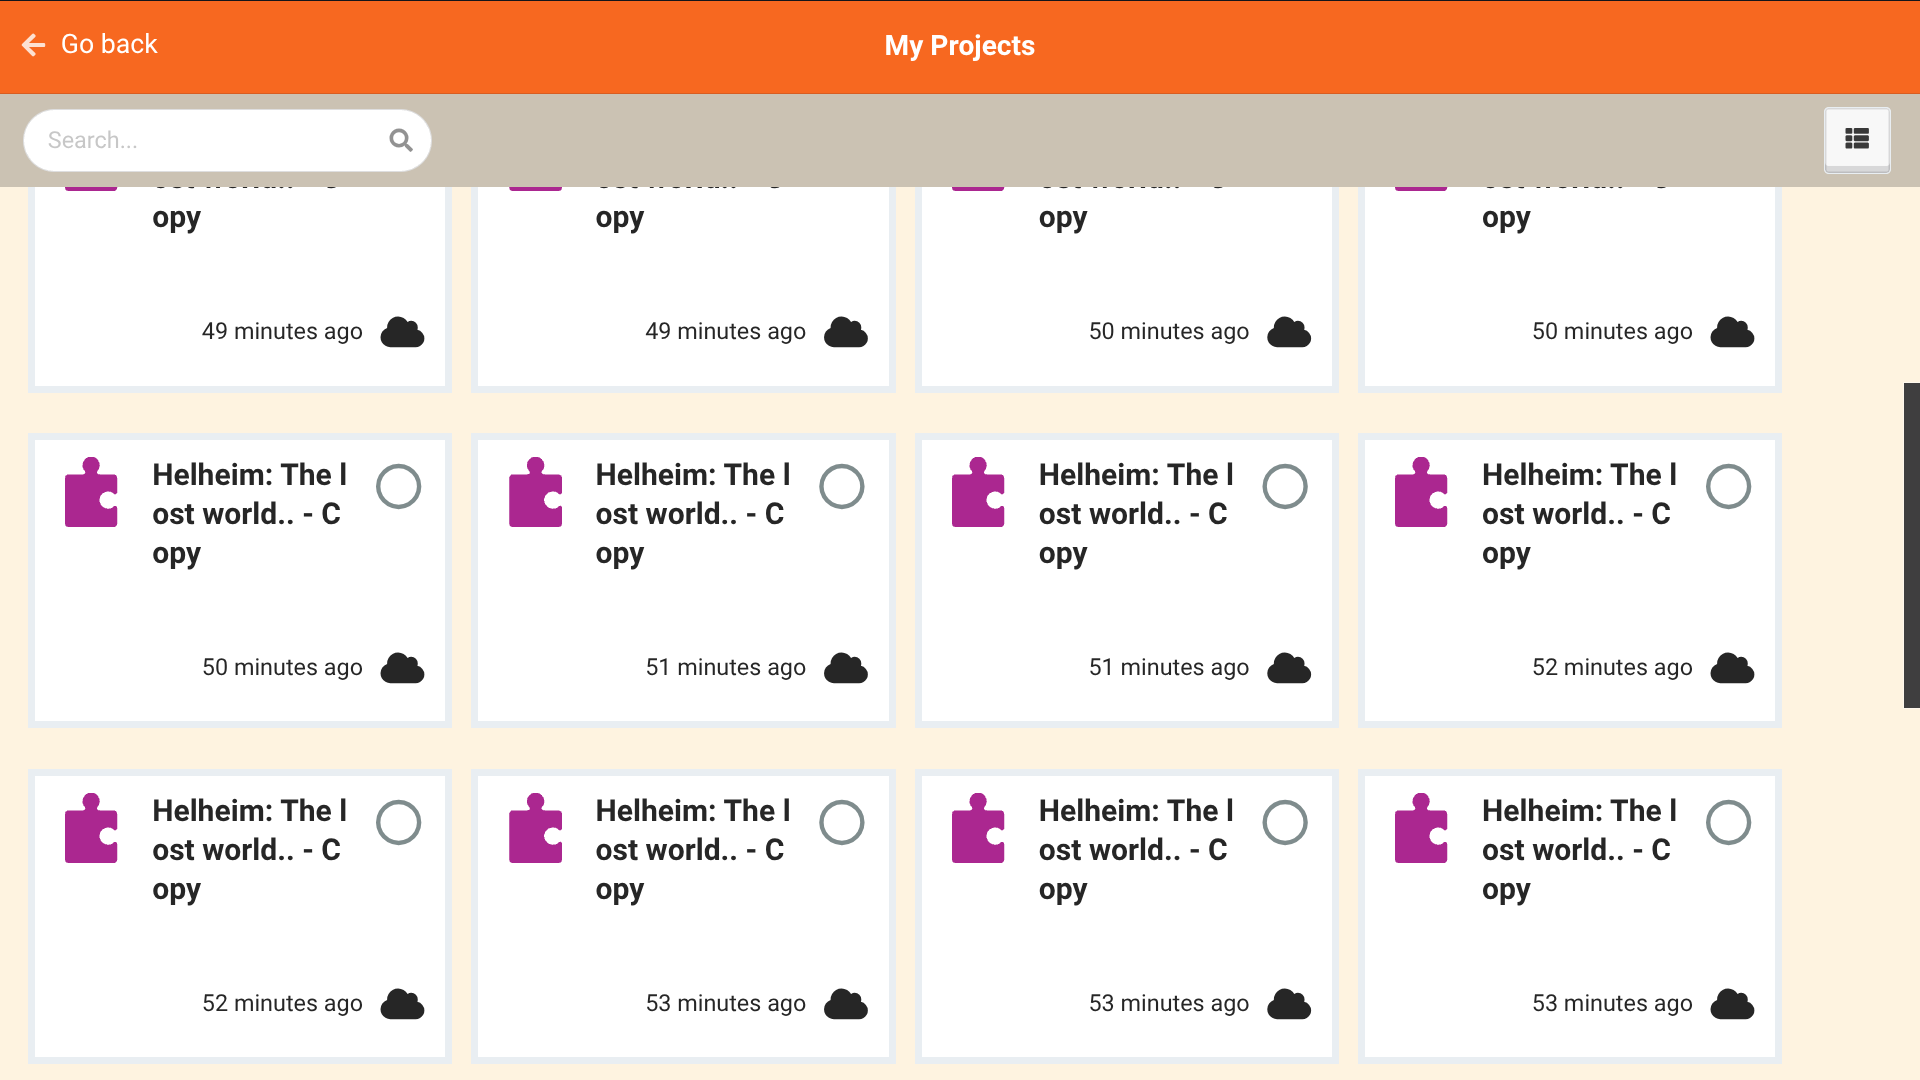Click cloud icon on middle-row 52 minutes ago card
Screen dimensions: 1920x1080
tap(1732, 668)
